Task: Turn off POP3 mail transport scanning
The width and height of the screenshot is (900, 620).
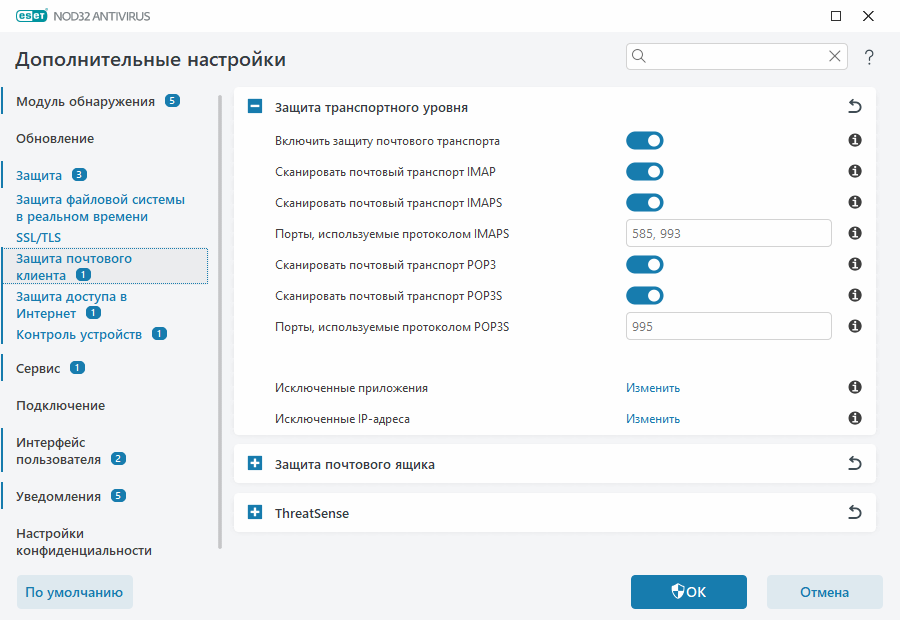Action: click(645, 264)
